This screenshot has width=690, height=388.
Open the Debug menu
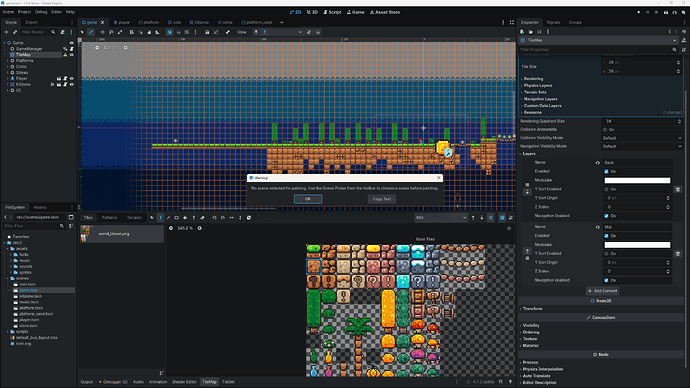pos(41,12)
